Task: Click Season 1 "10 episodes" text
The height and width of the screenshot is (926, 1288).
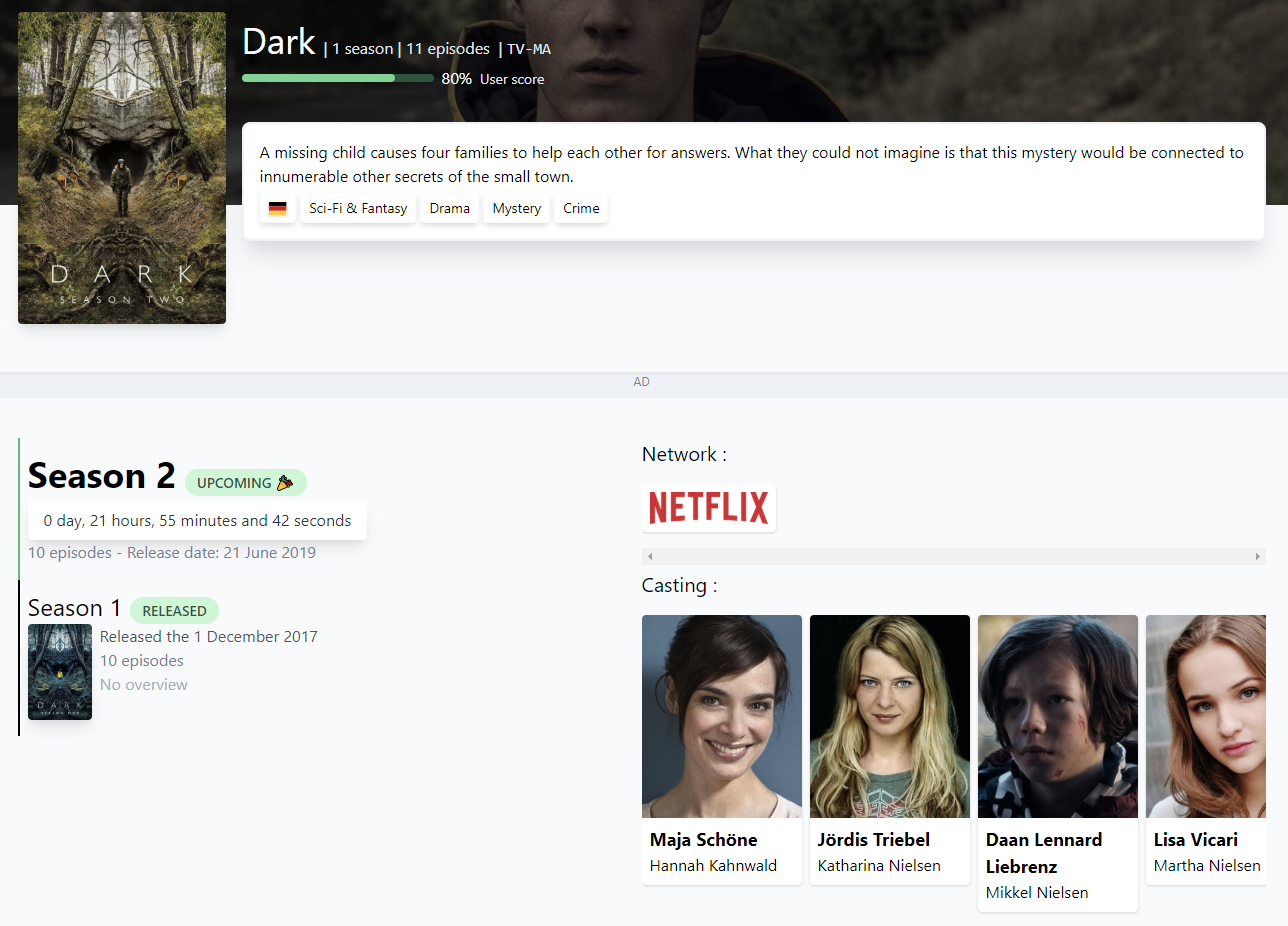Action: coord(142,661)
